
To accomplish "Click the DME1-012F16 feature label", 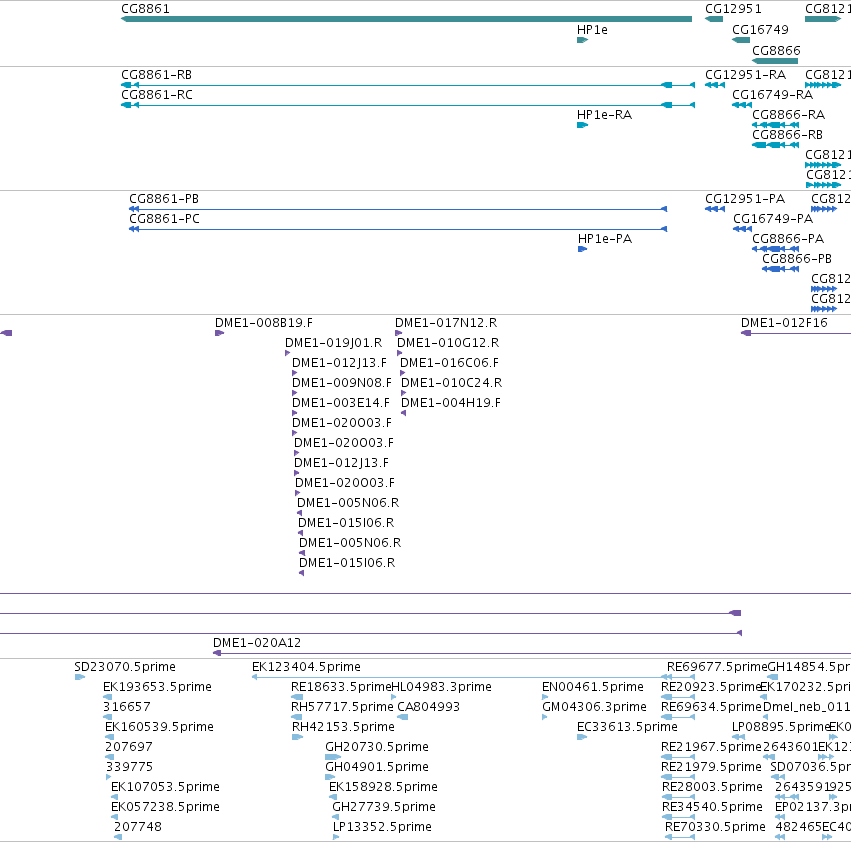I will click(784, 322).
